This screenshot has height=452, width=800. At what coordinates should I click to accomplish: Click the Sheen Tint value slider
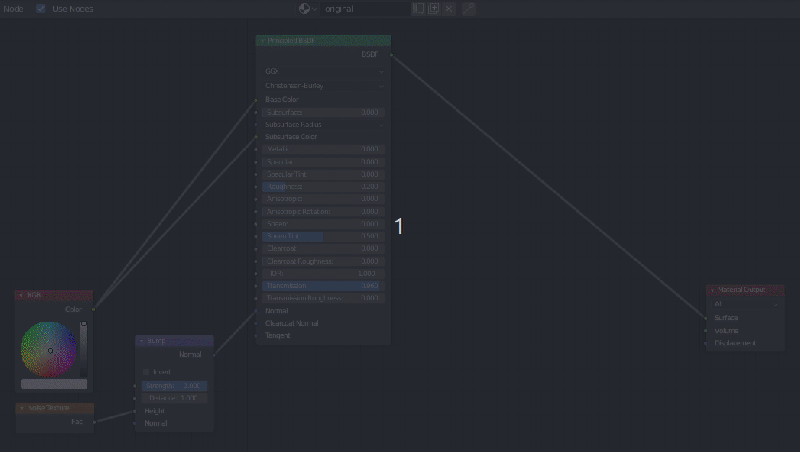[323, 236]
